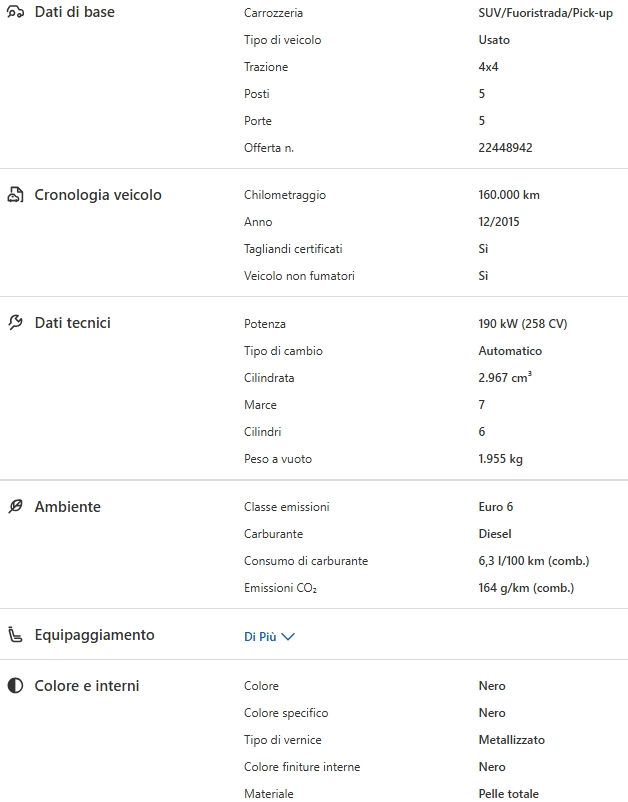
Task: Click the Ambiente section heading
Action: point(67,507)
